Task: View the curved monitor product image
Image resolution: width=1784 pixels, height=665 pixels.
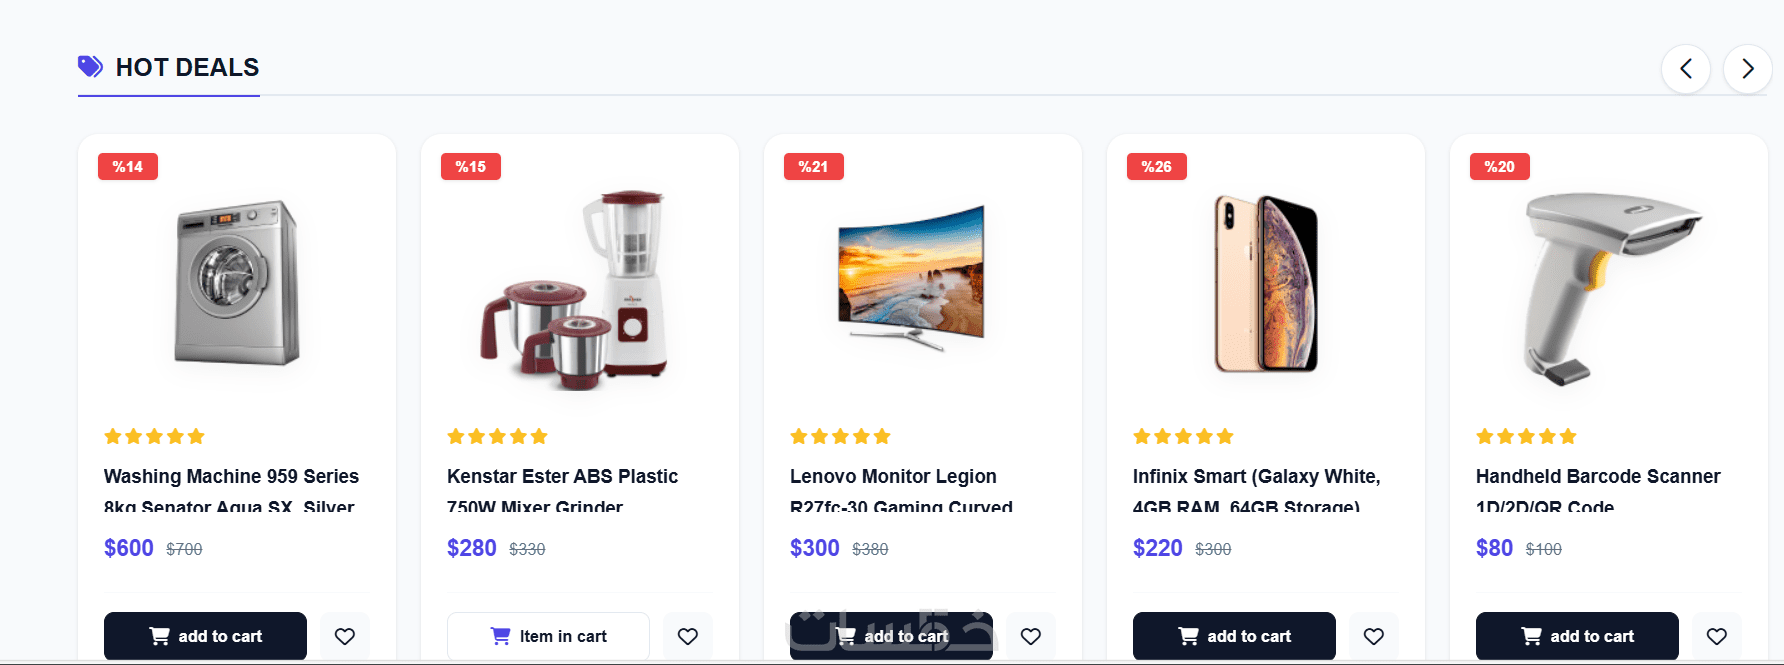Action: 912,278
